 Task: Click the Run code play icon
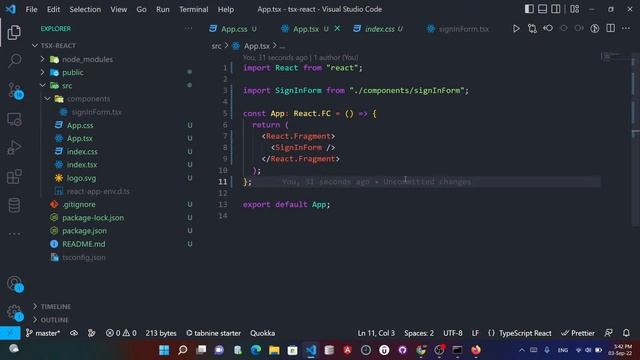pos(516,29)
